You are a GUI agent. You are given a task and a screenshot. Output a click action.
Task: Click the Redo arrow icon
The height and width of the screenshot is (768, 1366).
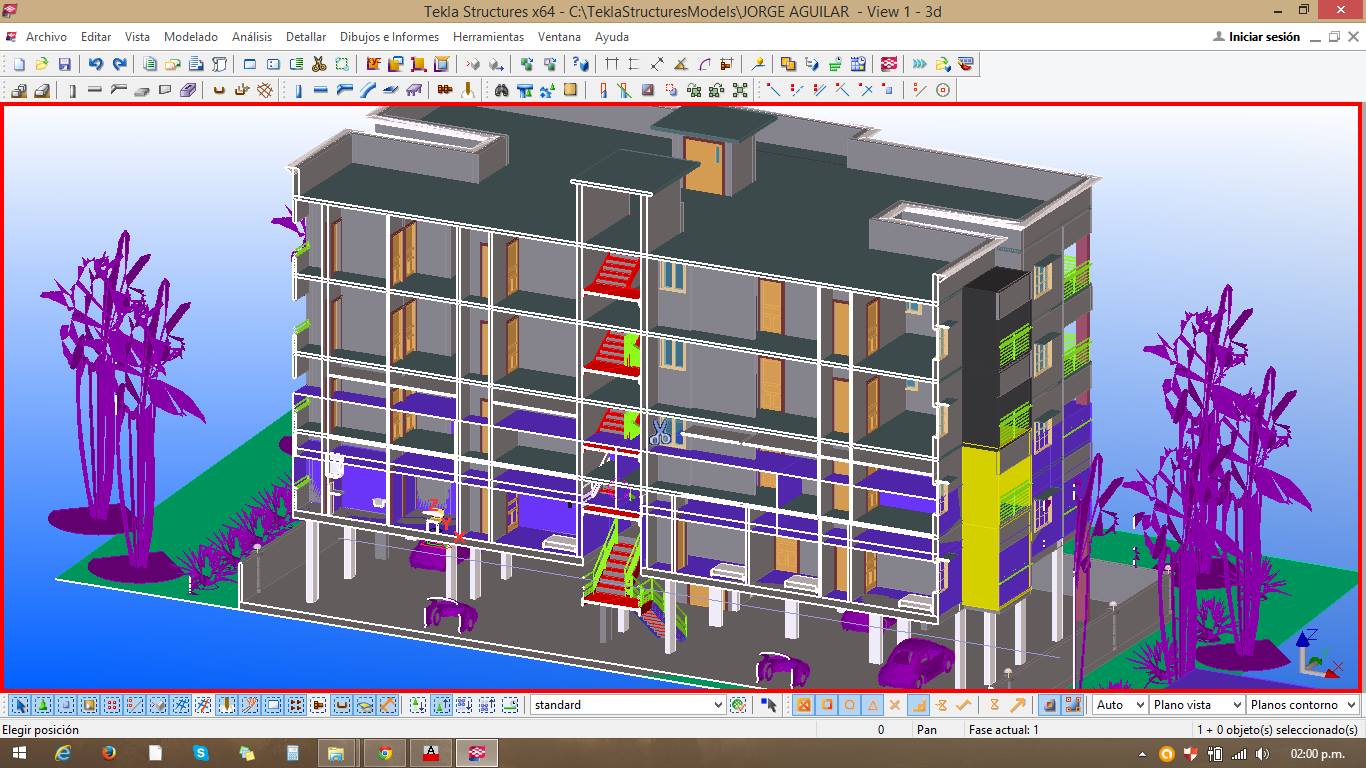coord(119,64)
